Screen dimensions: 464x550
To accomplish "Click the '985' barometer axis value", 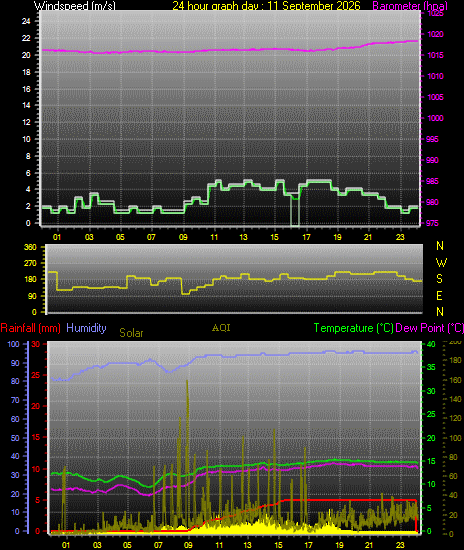I will coord(432,181).
